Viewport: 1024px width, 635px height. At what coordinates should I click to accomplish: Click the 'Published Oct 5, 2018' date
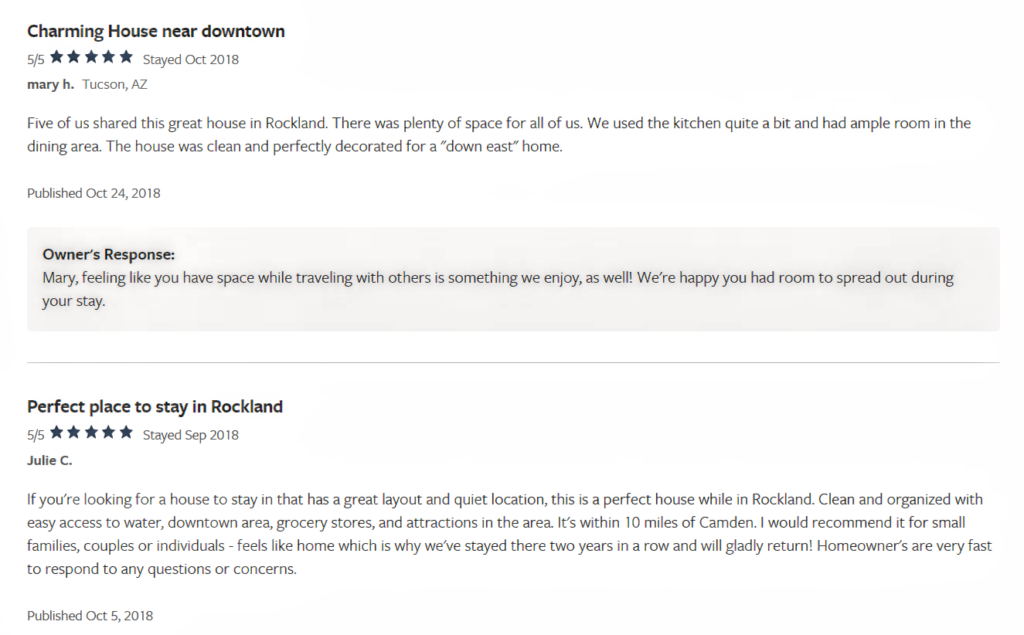[x=90, y=616]
